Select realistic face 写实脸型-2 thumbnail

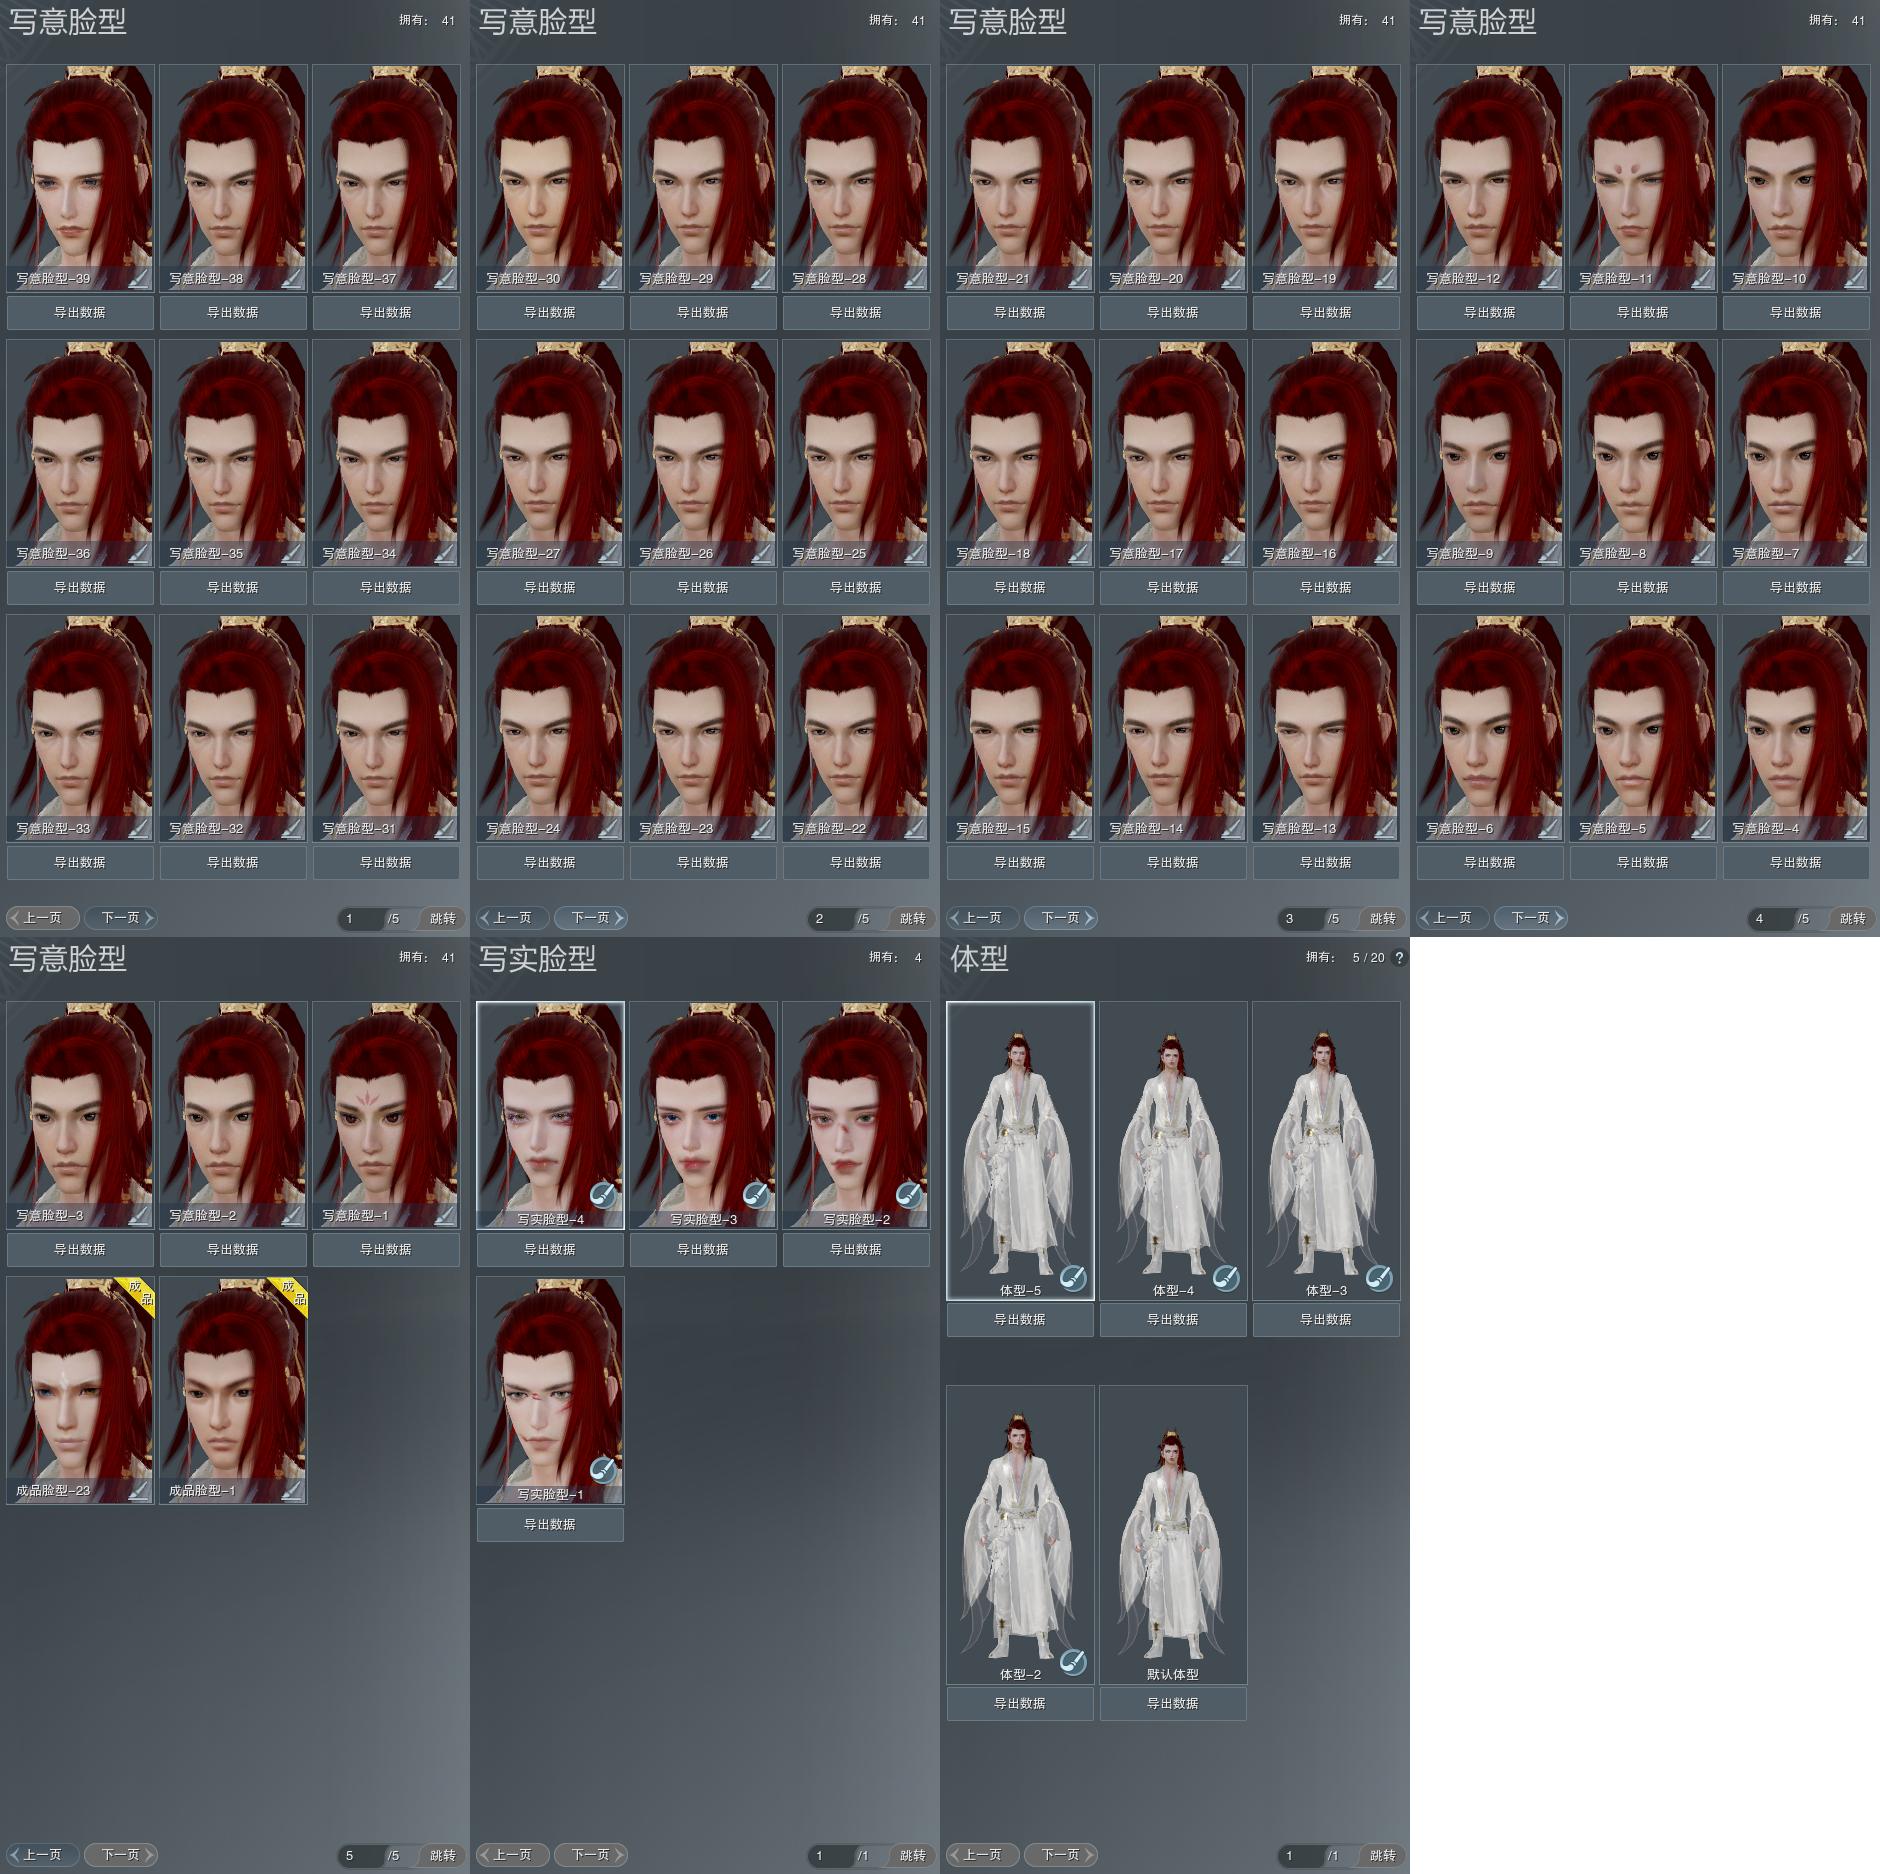856,1115
